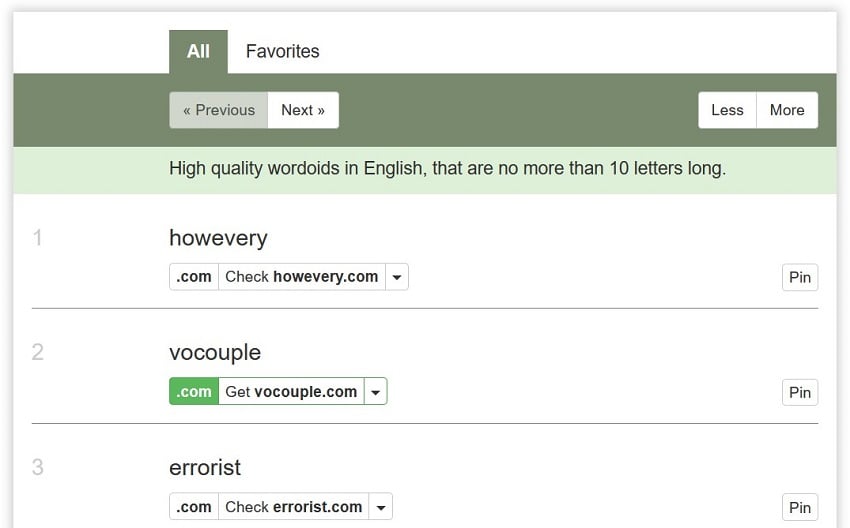
Task: Check availability of errorist.com
Action: coord(294,507)
